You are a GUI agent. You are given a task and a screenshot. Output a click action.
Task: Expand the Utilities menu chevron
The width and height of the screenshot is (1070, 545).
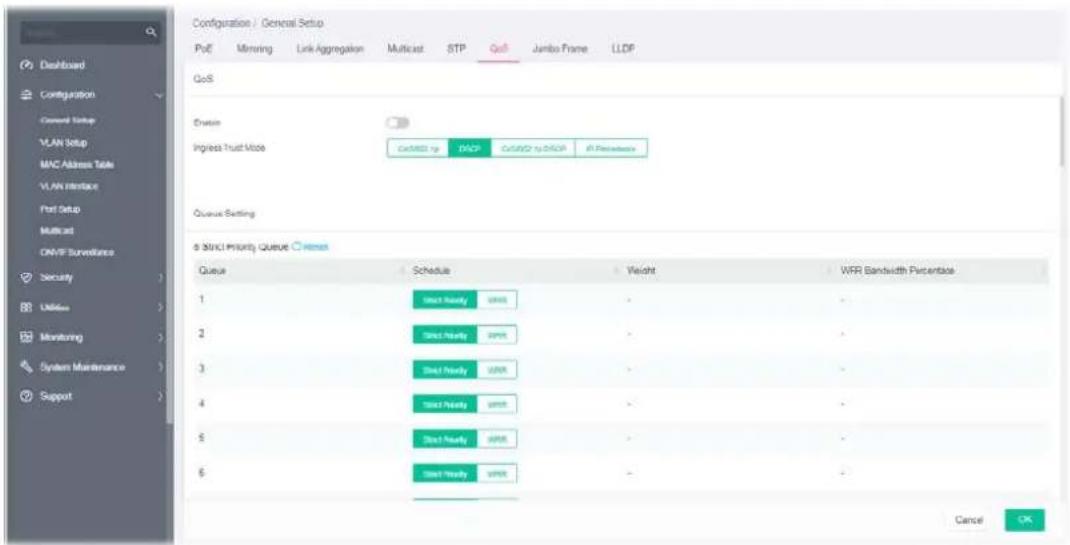coord(160,308)
